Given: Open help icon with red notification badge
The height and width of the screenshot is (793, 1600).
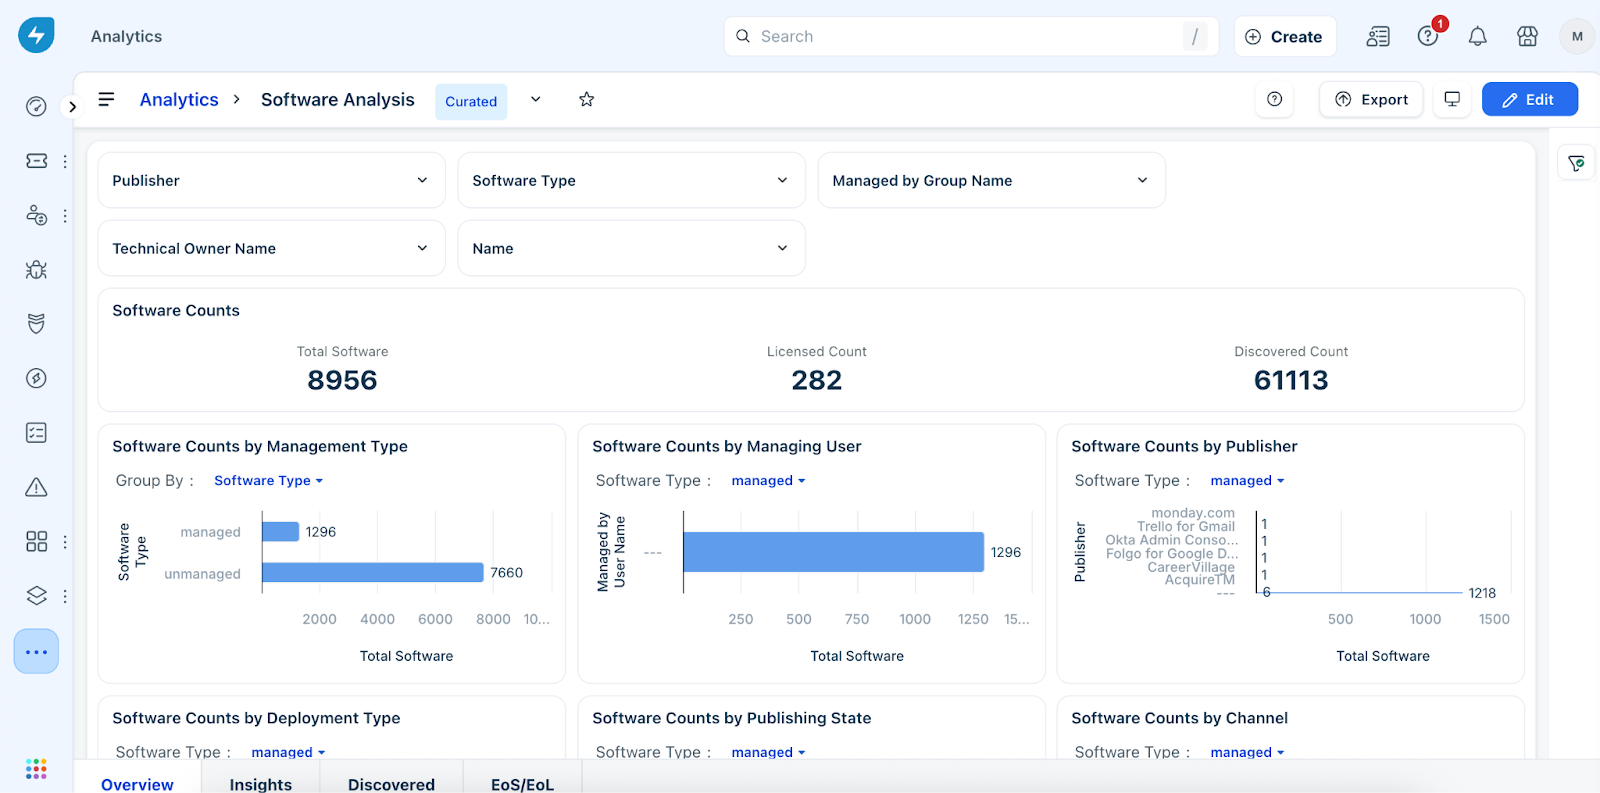Looking at the screenshot, I should [1428, 36].
